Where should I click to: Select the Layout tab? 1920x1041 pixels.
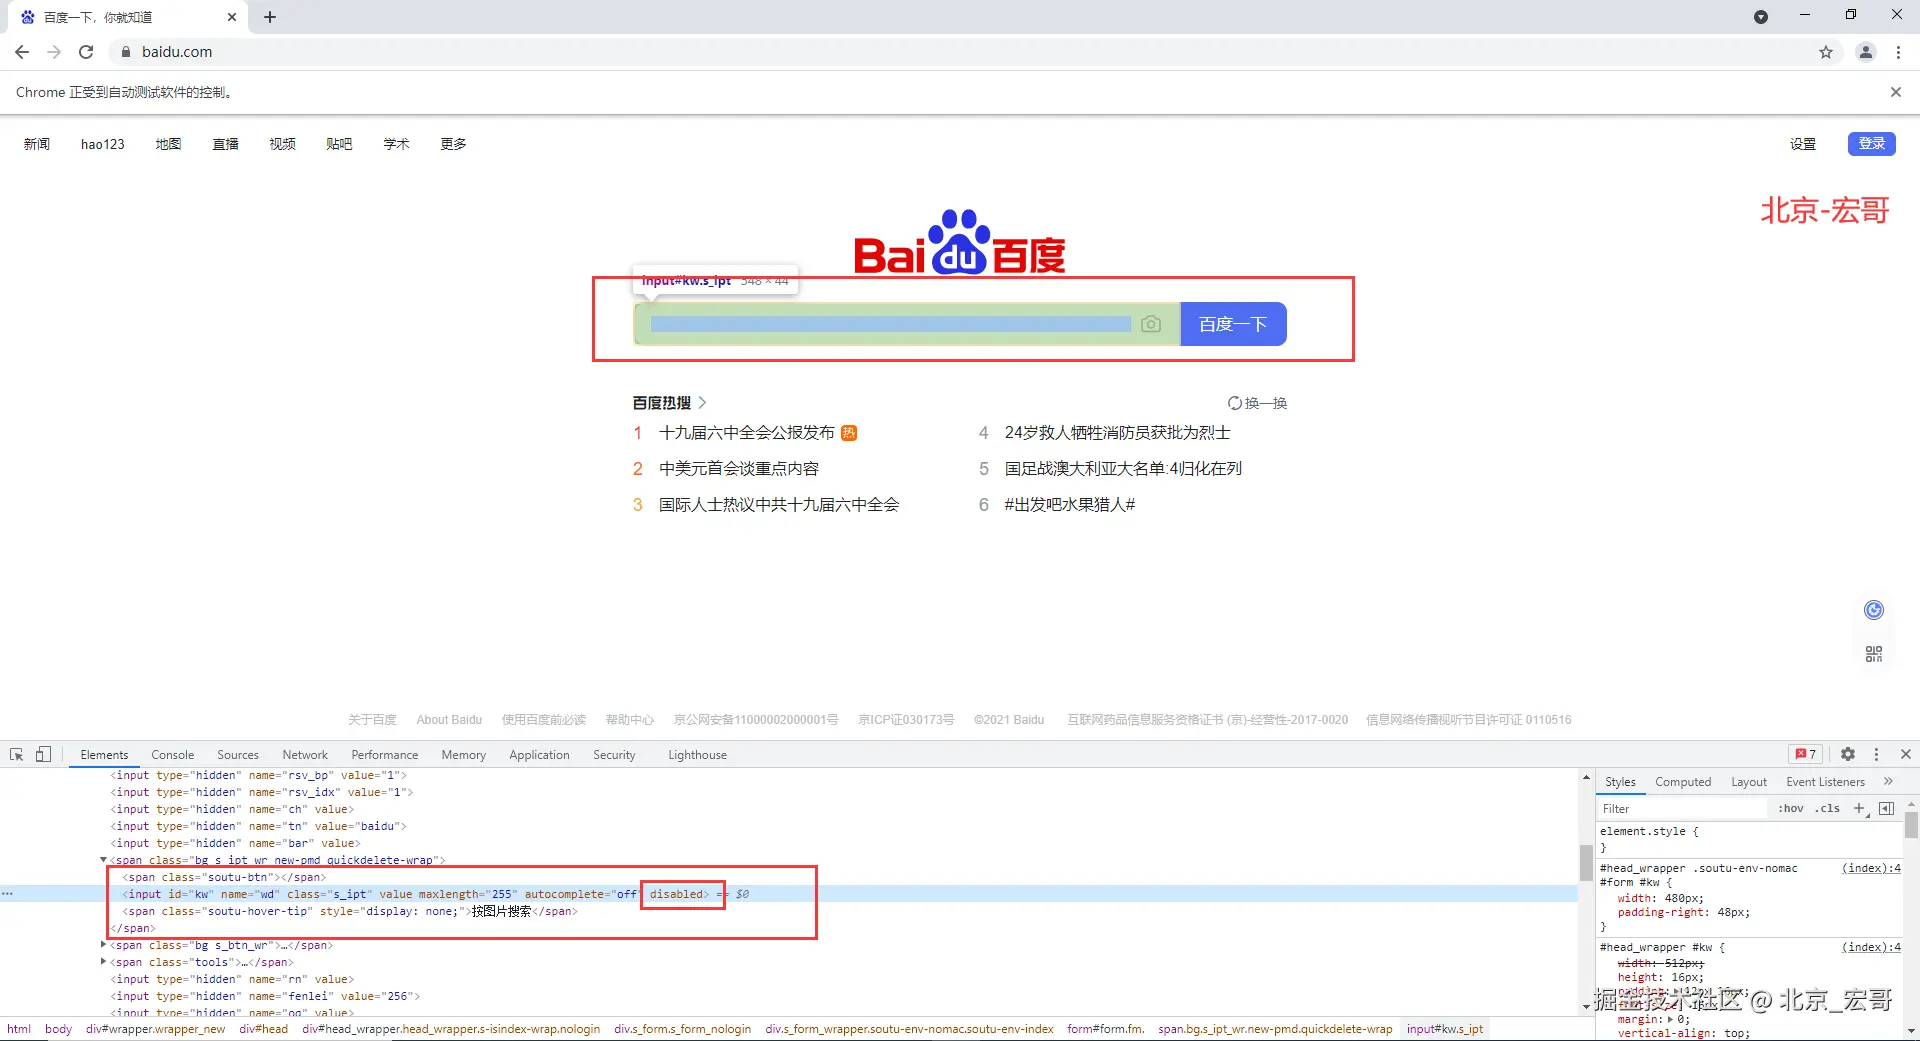(x=1749, y=782)
